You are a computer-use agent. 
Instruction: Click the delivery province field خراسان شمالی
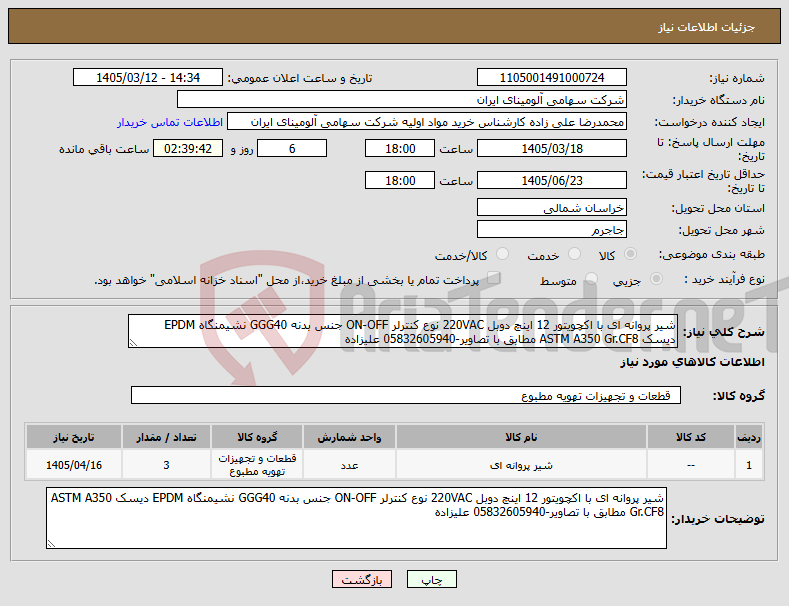[x=551, y=207]
